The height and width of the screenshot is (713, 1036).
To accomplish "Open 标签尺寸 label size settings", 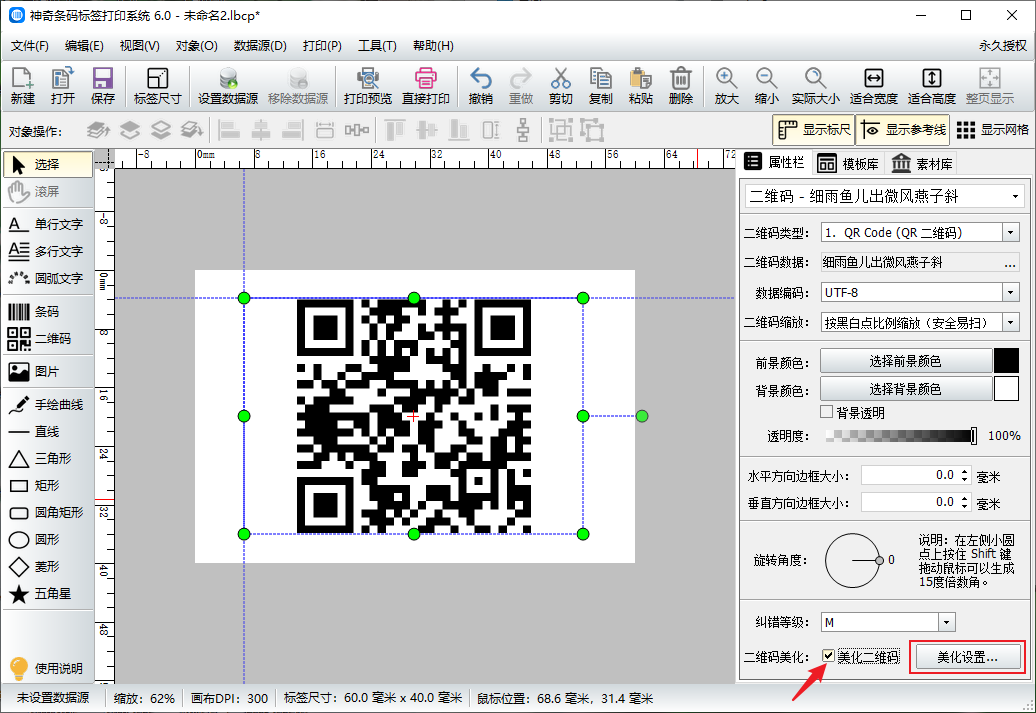I will 157,86.
